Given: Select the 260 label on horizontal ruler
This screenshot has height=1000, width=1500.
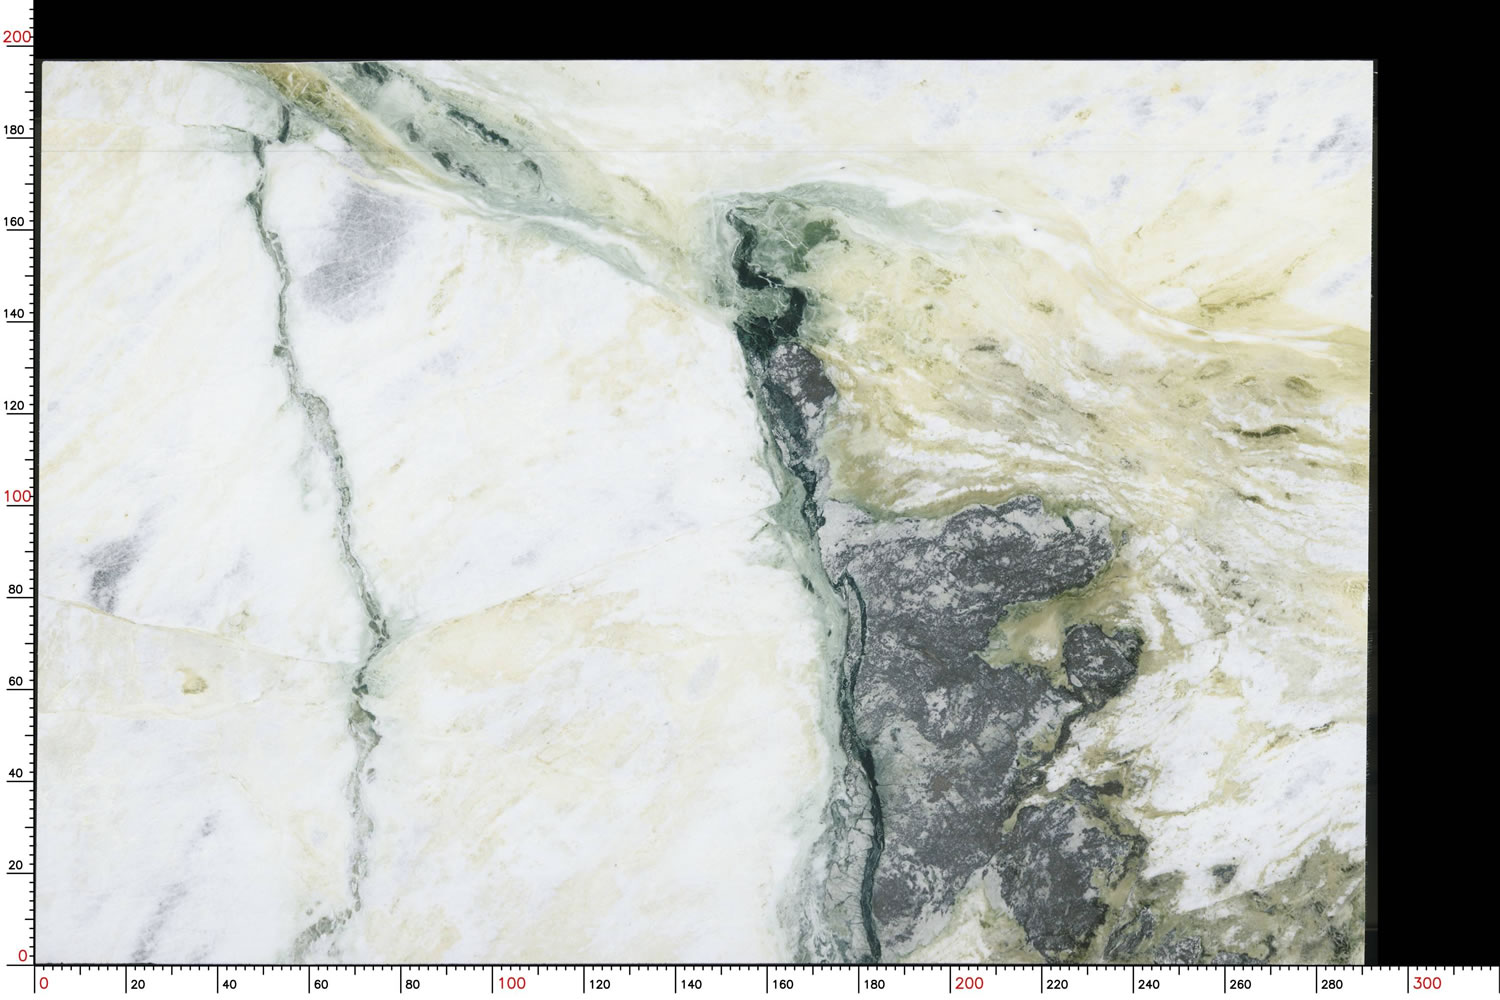Looking at the screenshot, I should tap(1240, 985).
